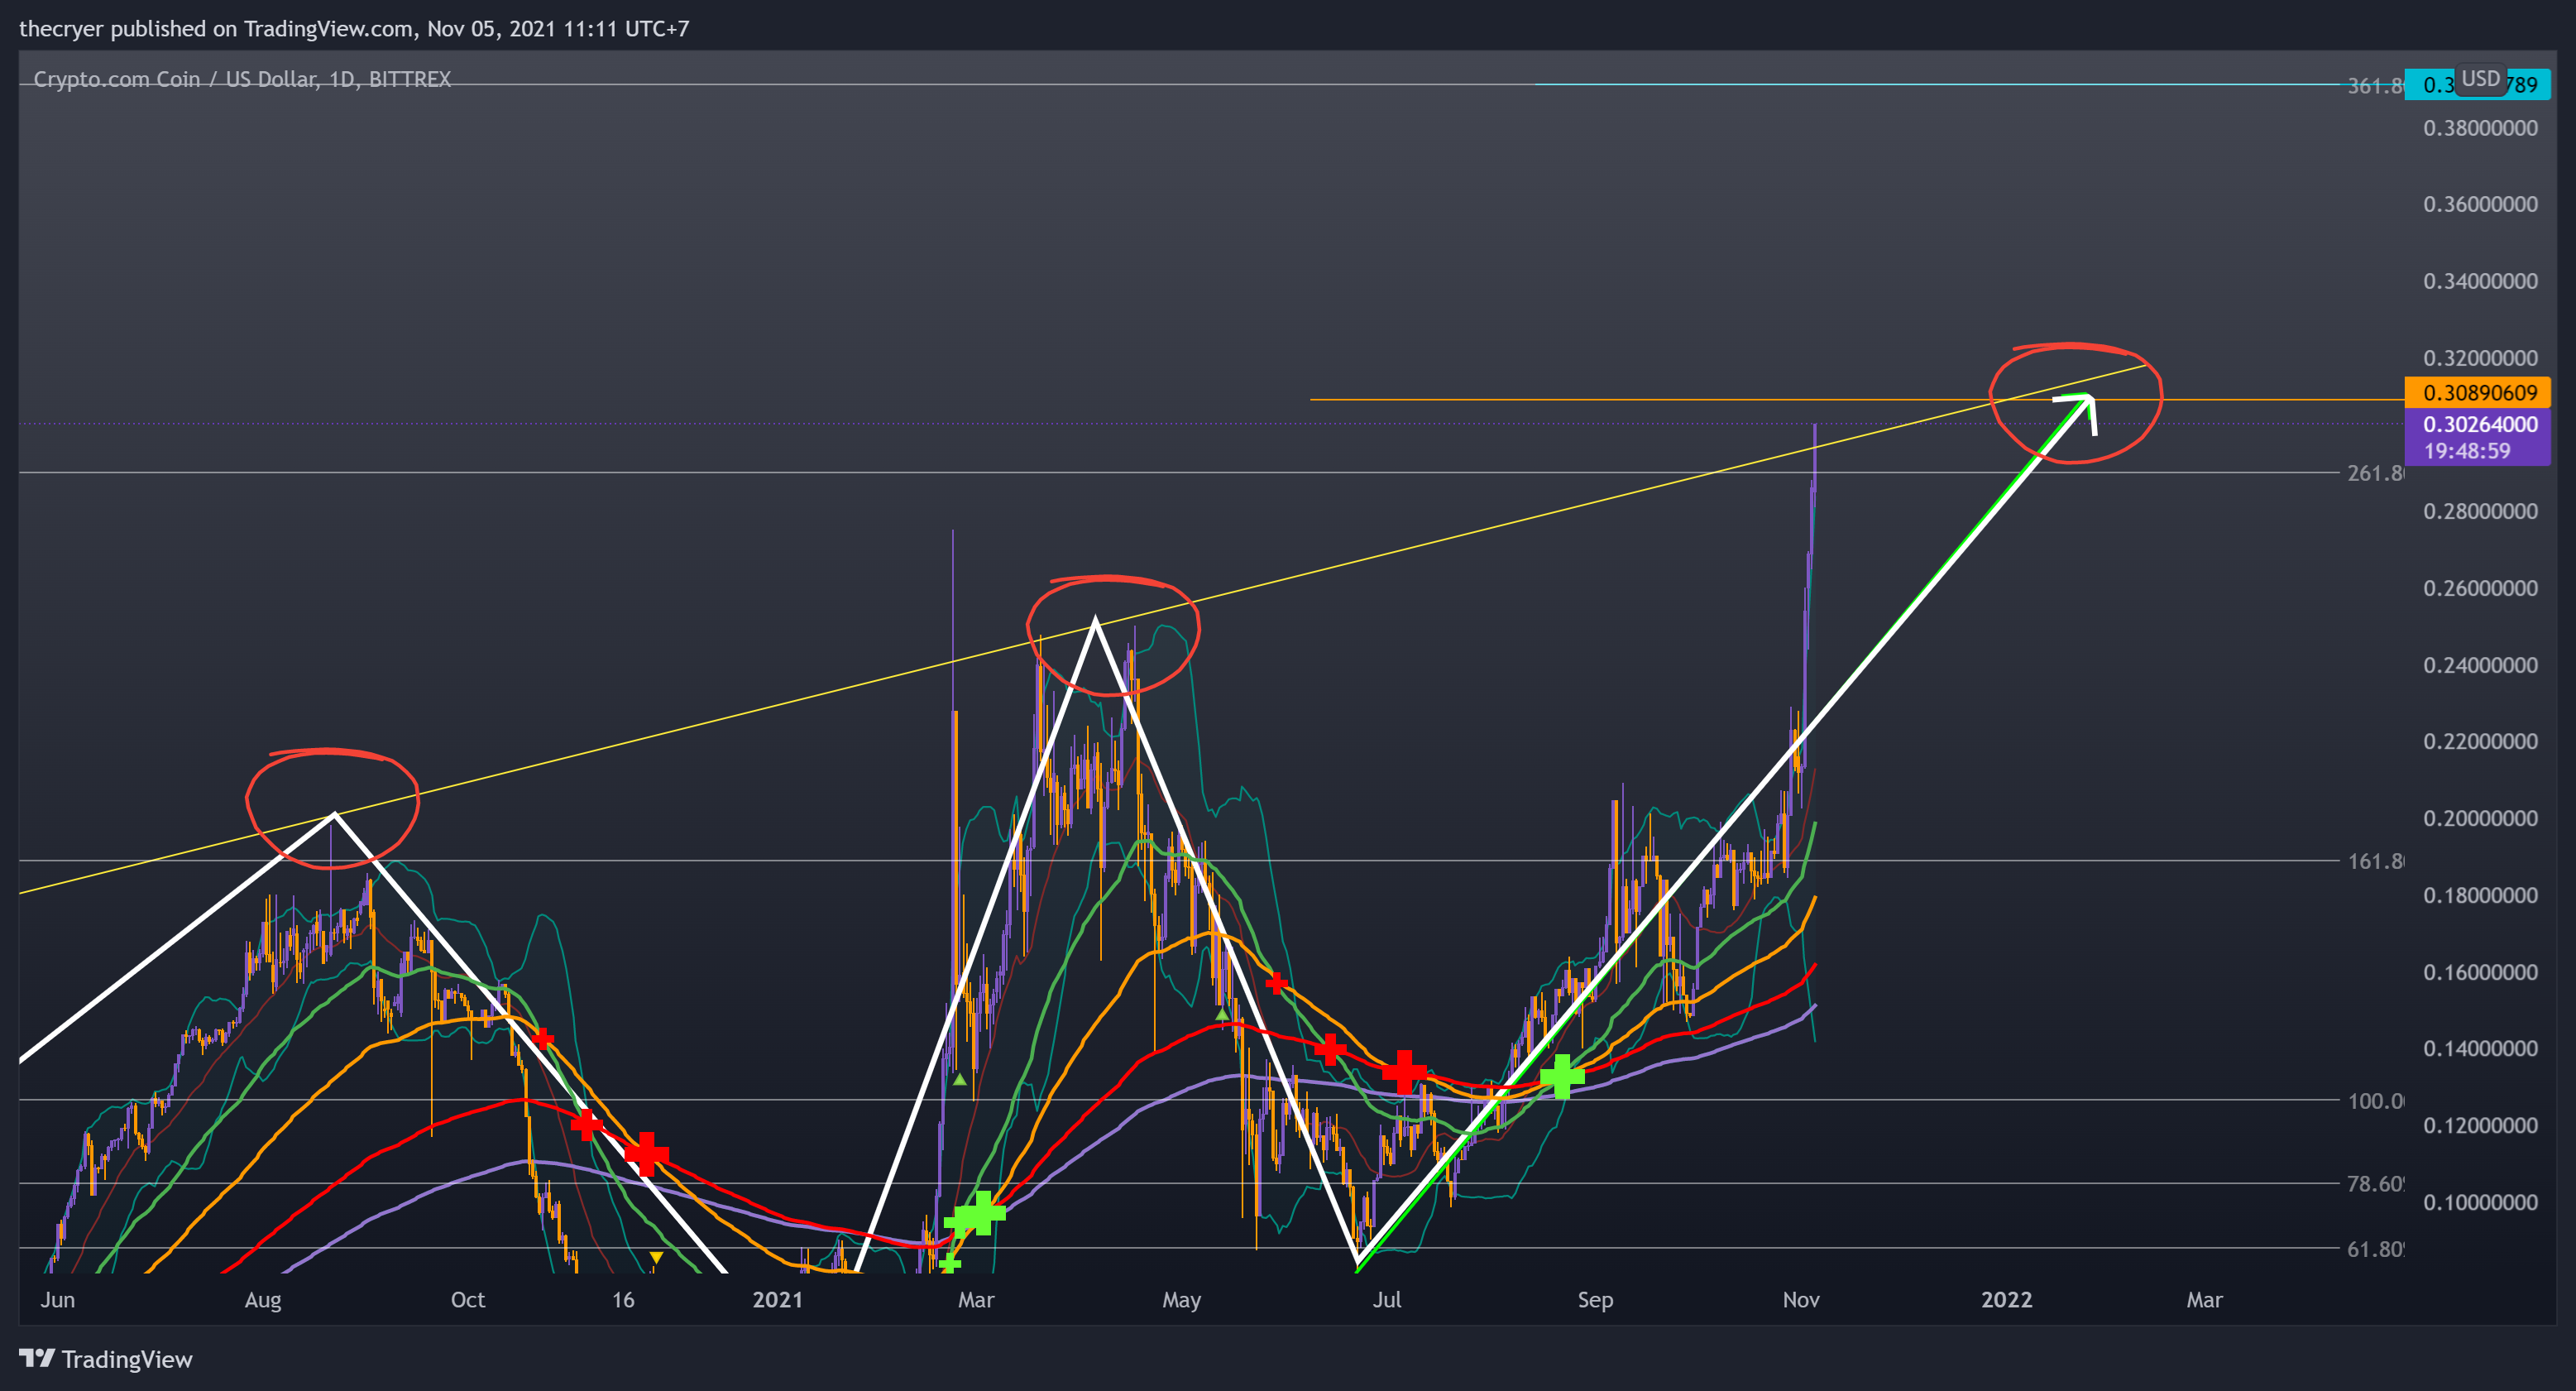Click the 0.14000000 price scale value
The image size is (2576, 1391).
click(x=2480, y=1048)
